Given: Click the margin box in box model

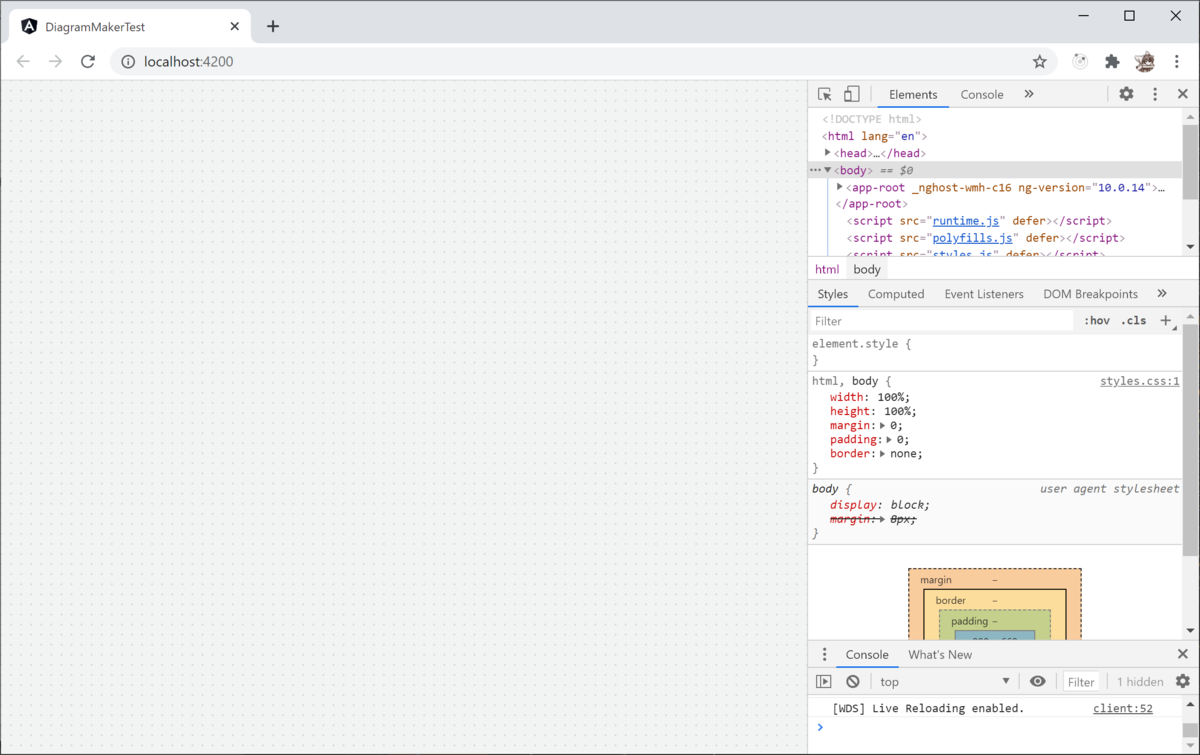Looking at the screenshot, I should click(x=995, y=579).
